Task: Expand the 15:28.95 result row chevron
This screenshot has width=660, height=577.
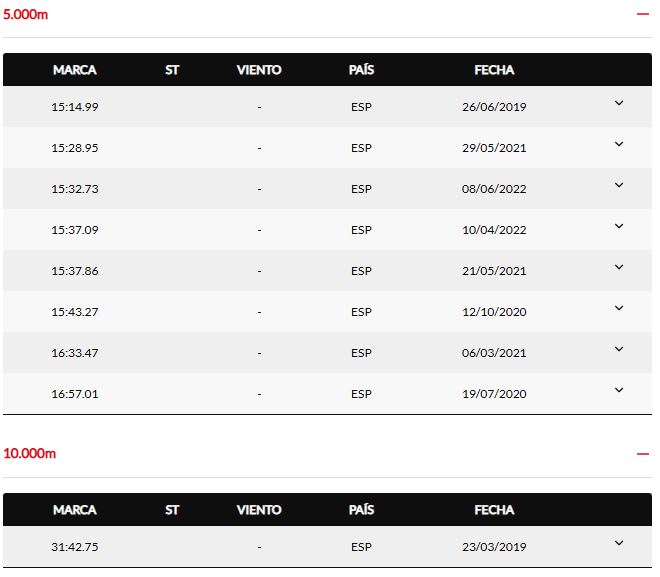Action: coord(618,144)
